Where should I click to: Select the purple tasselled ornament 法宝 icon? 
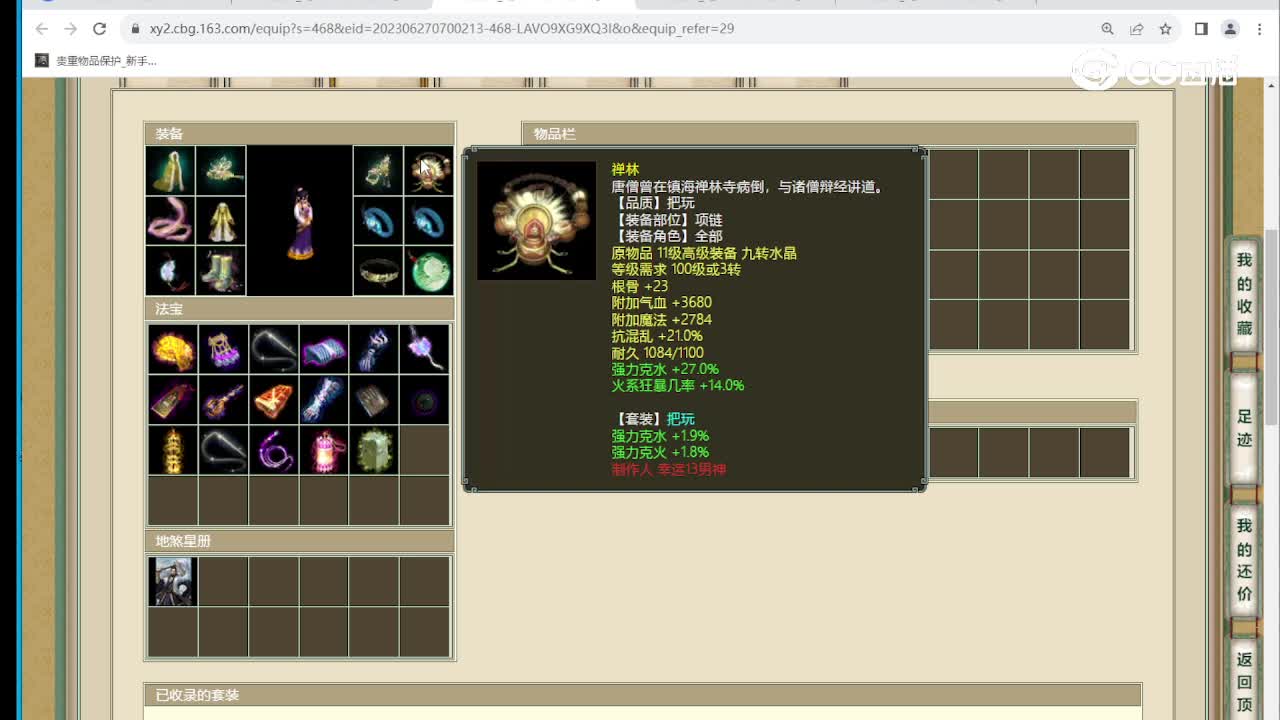tap(223, 349)
